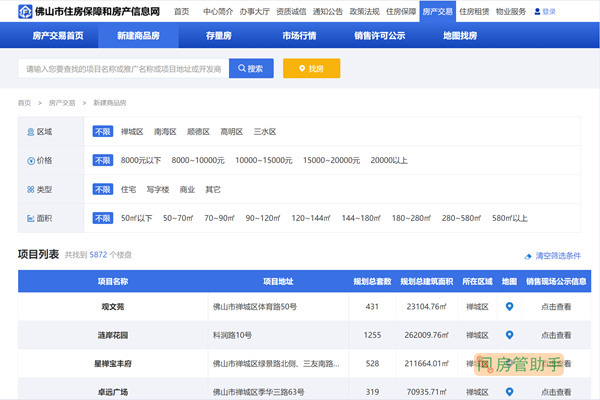Viewport: 600px width, 400px height.
Task: Open project 星禅宝丰府
Action: (113, 364)
